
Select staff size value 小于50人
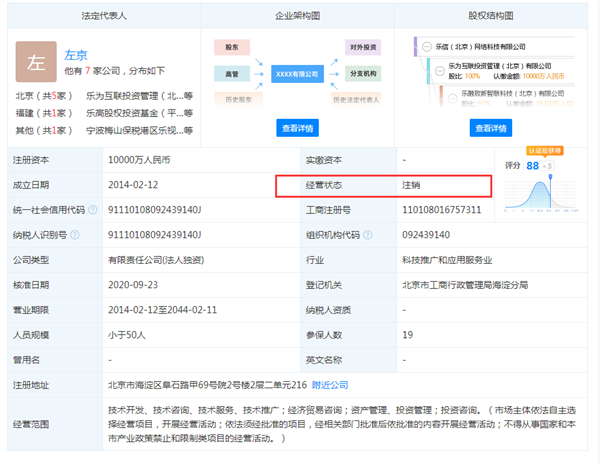tap(127, 335)
